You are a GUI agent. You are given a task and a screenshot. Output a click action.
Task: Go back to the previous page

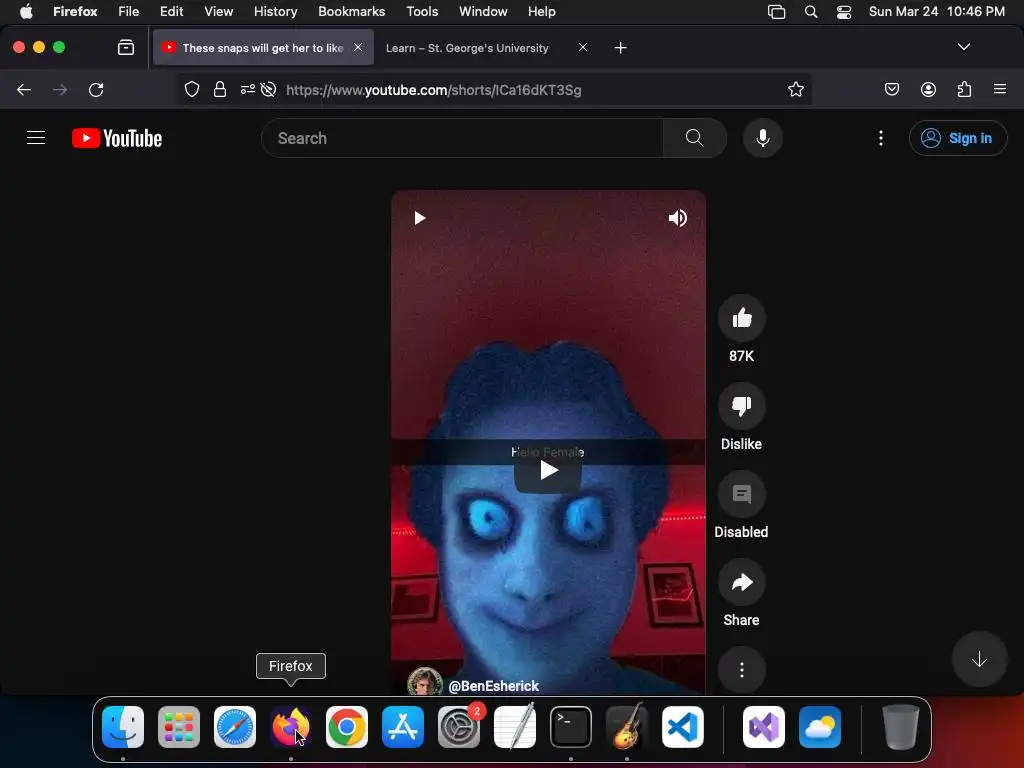pos(24,89)
